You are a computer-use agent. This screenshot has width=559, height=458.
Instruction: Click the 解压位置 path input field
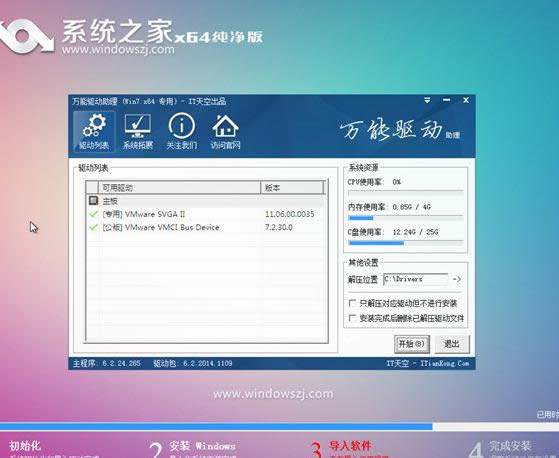pyautogui.click(x=416, y=279)
